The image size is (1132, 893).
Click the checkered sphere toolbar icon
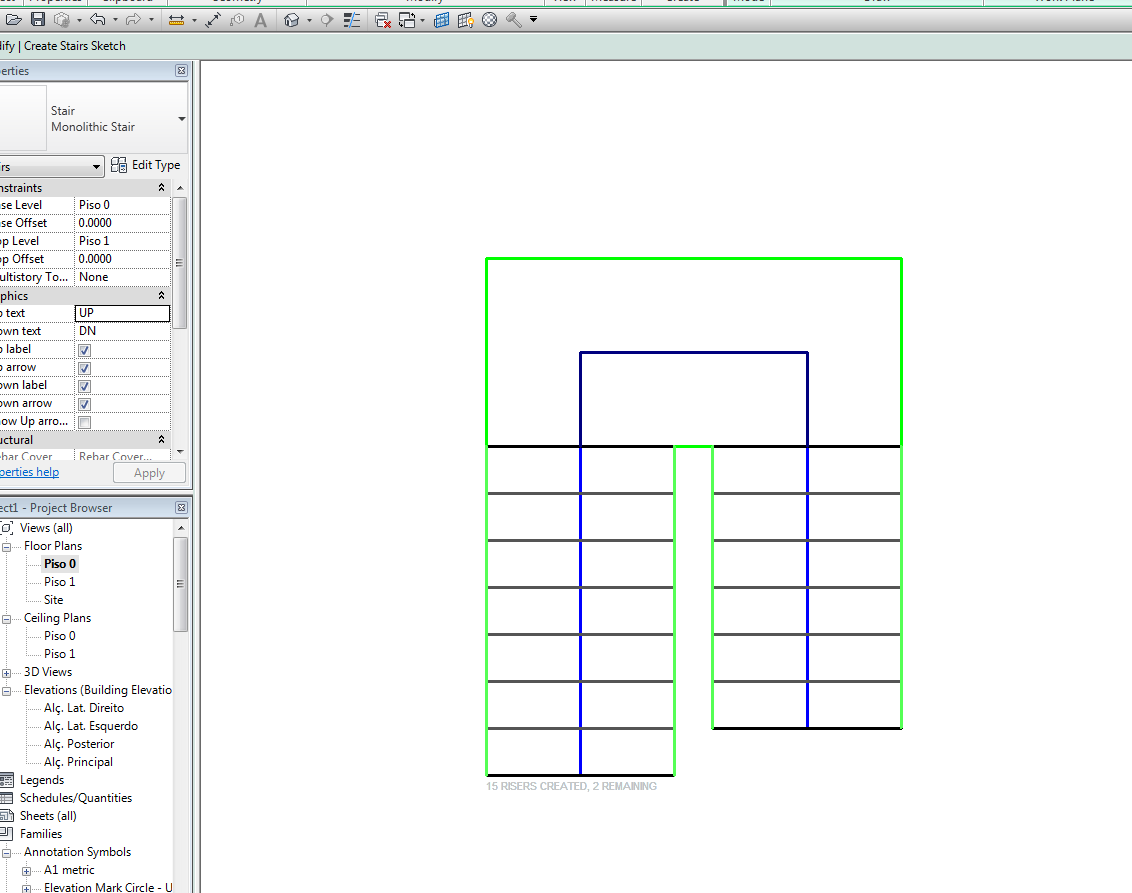pos(489,20)
